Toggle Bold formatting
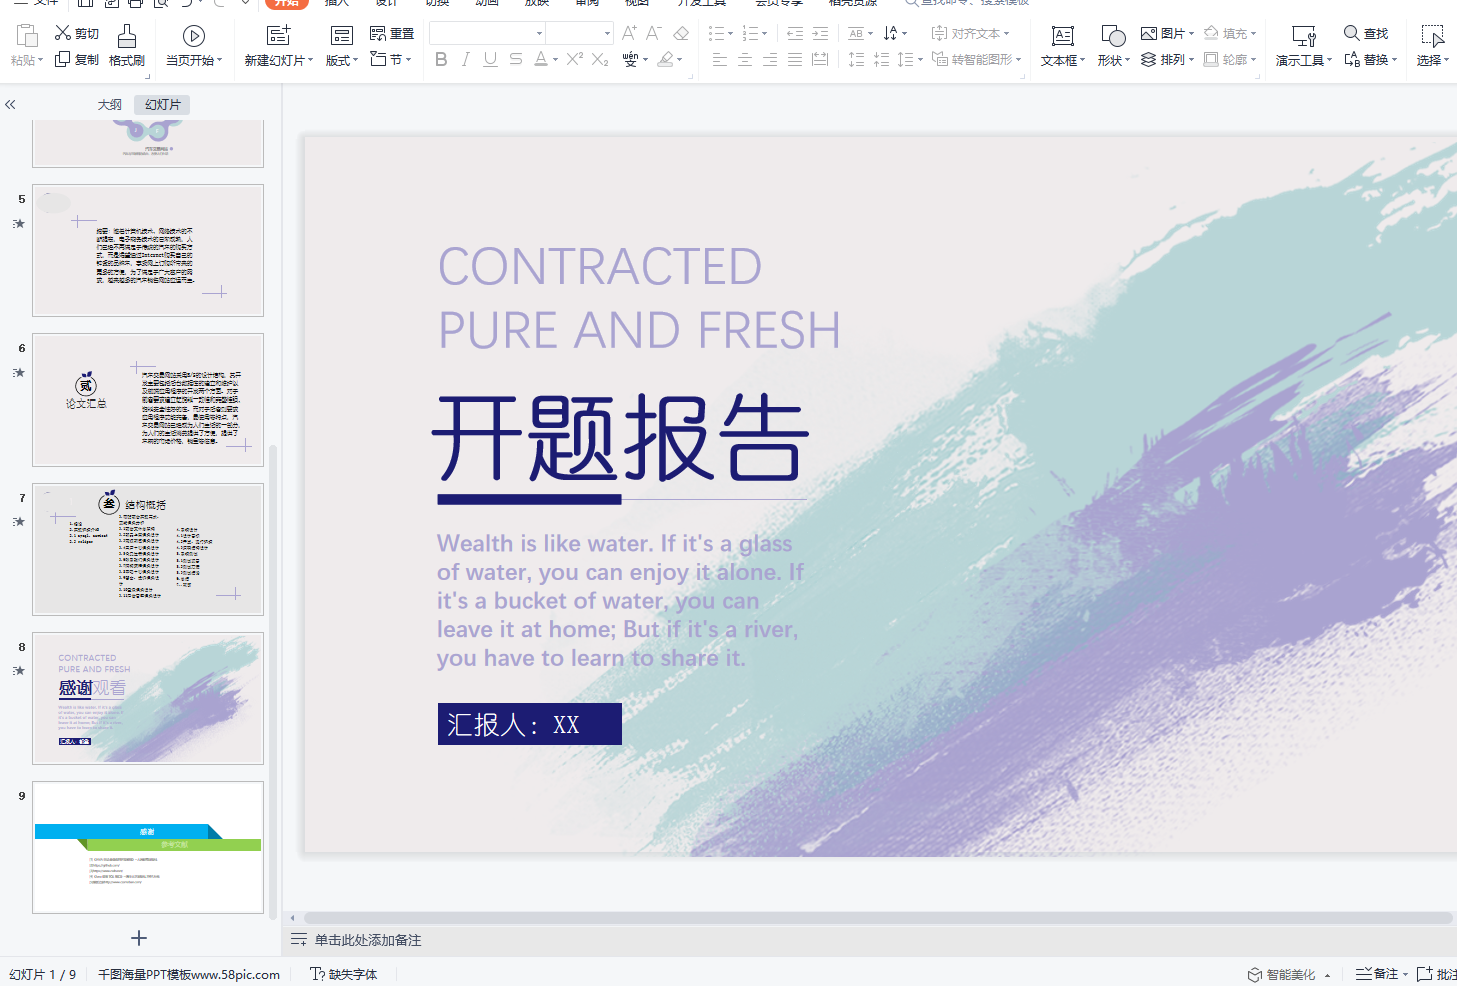 pos(441,59)
